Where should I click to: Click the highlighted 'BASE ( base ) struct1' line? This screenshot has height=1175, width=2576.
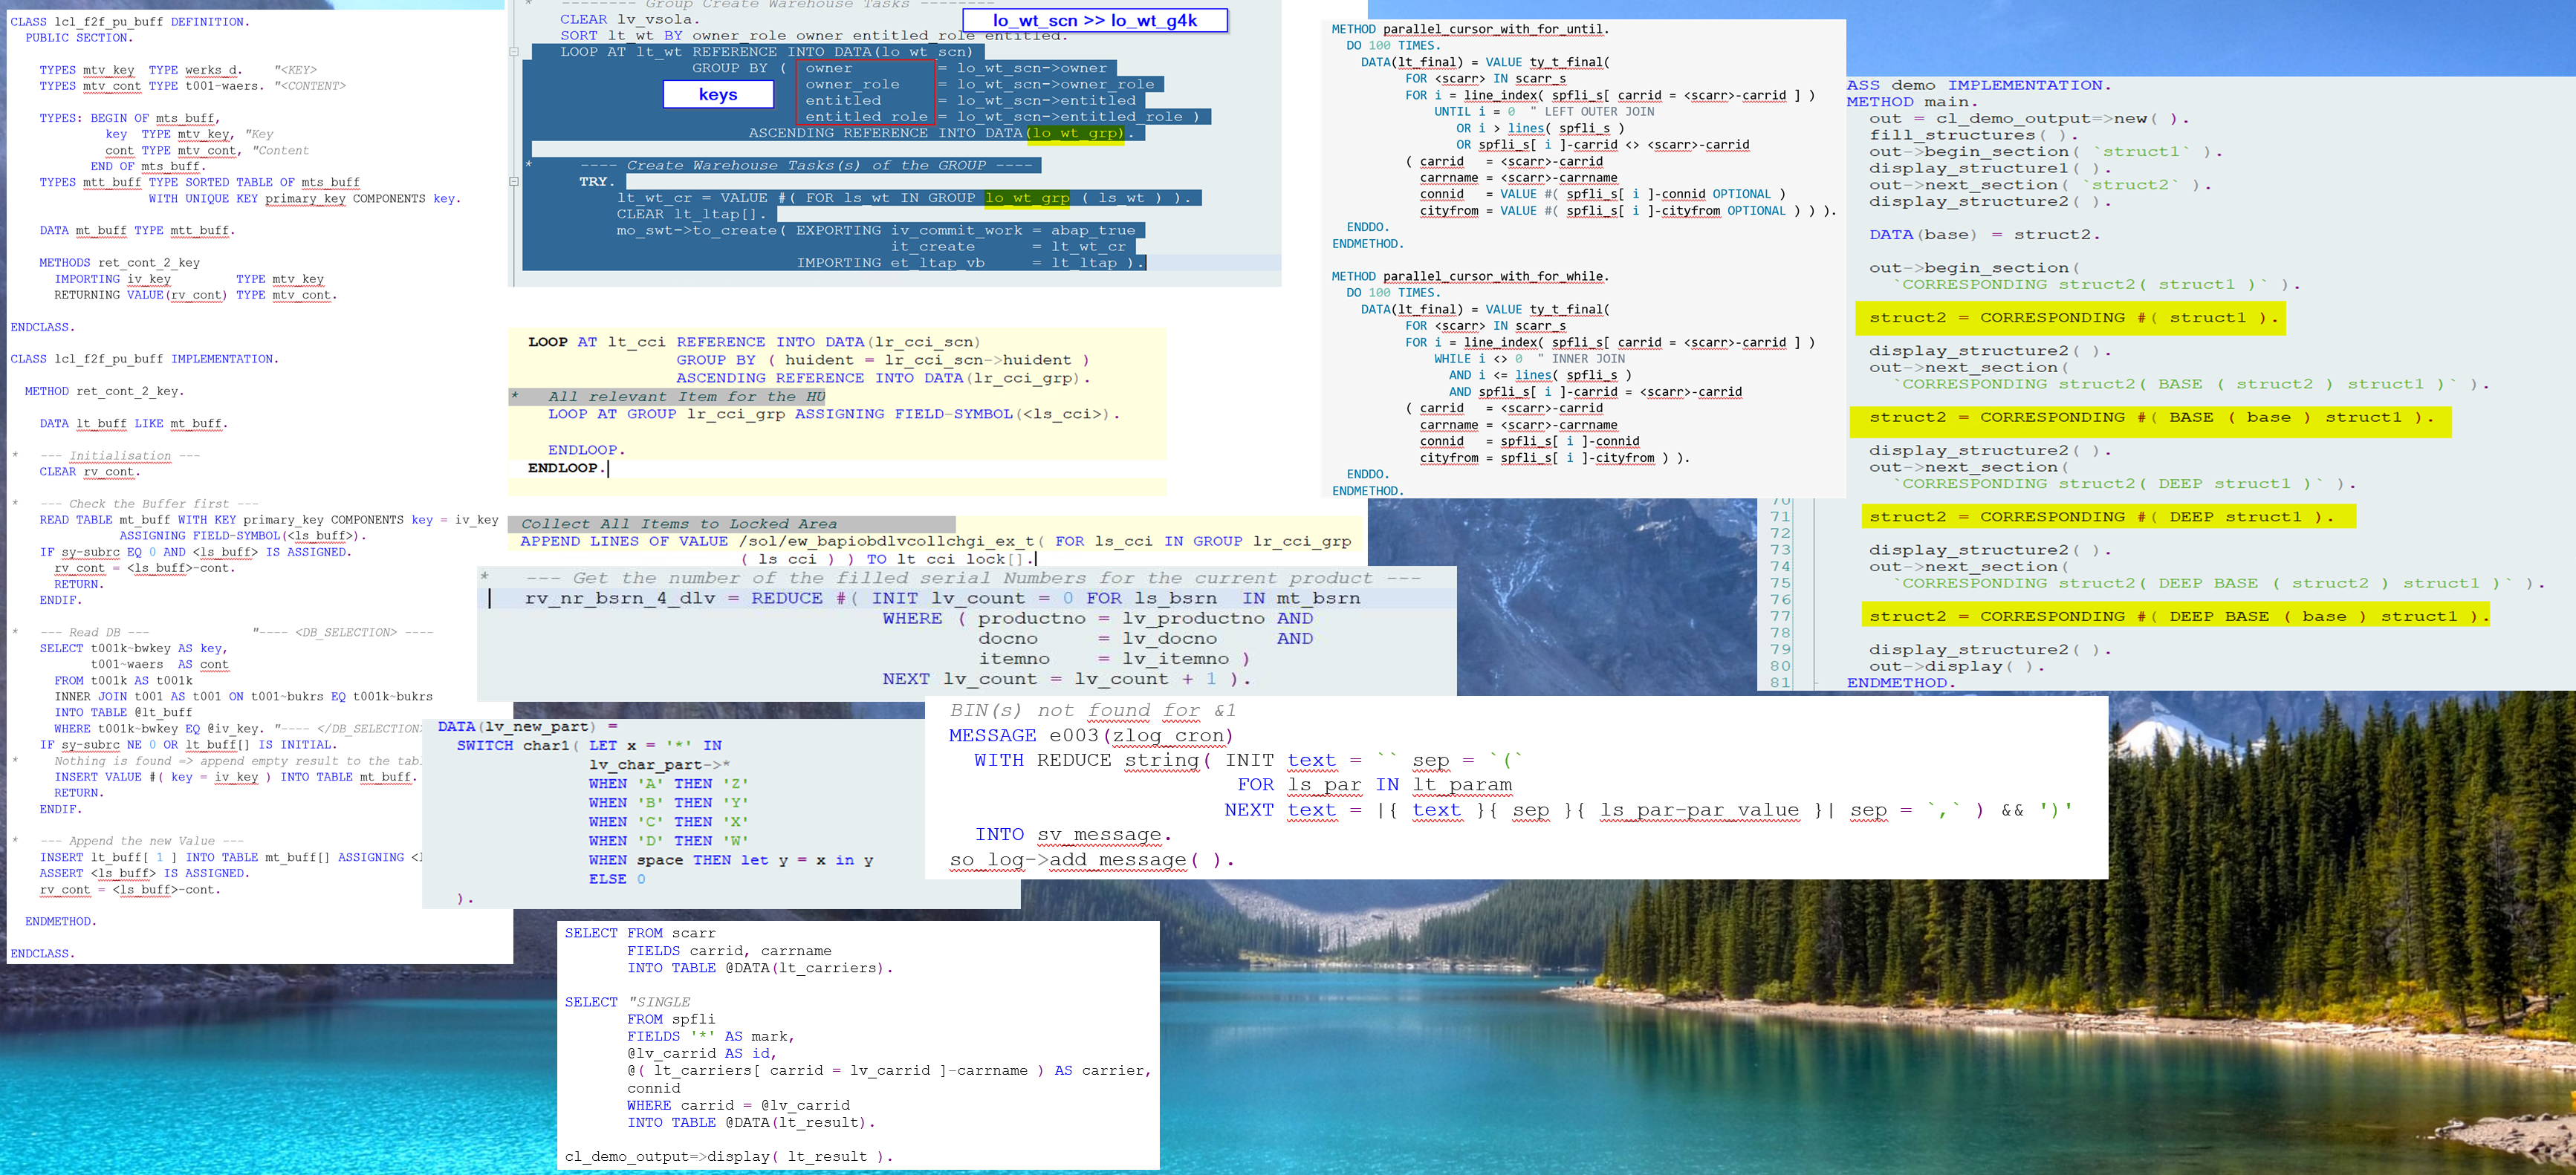pyautogui.click(x=2149, y=418)
